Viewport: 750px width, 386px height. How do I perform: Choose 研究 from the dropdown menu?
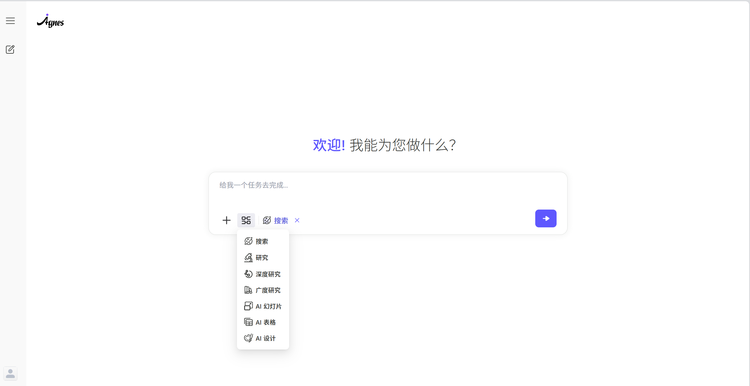tap(263, 258)
